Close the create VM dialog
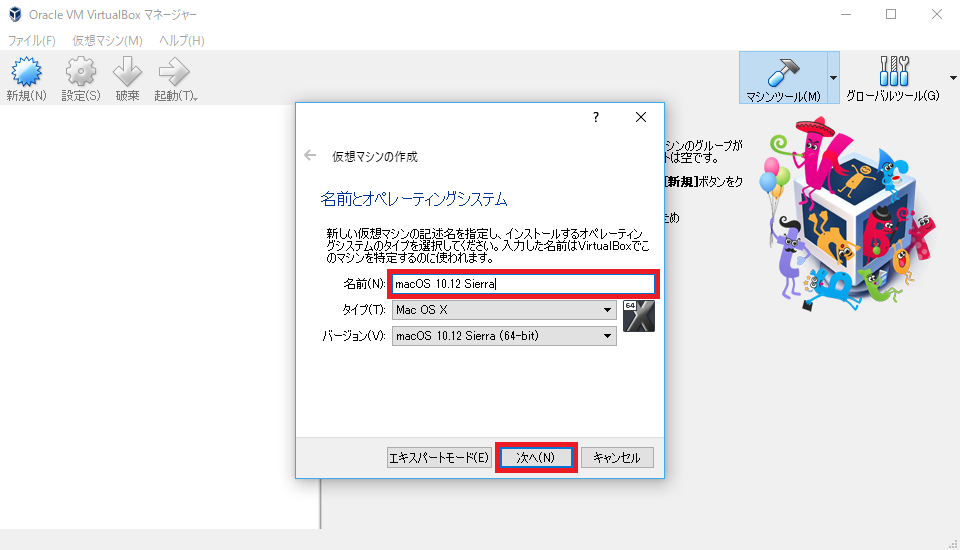 [x=640, y=117]
